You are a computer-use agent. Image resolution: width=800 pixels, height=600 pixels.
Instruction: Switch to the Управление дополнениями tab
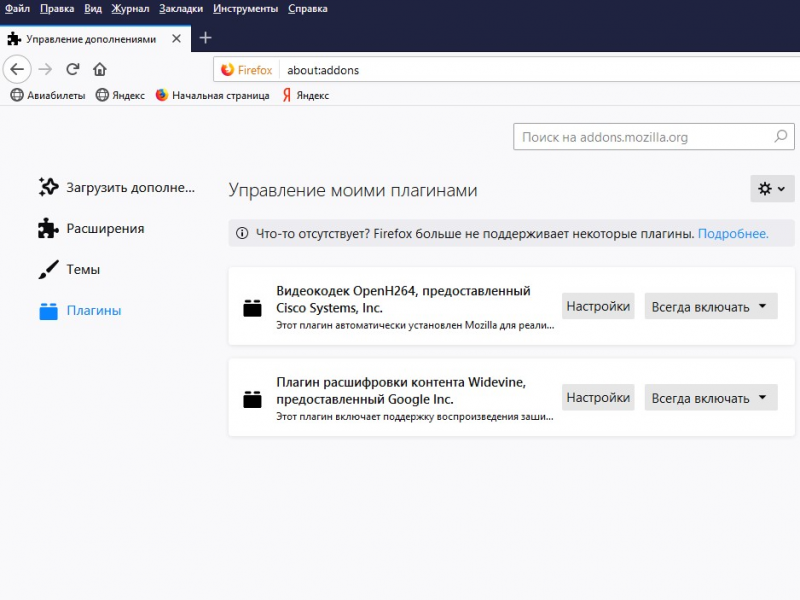pyautogui.click(x=90, y=39)
